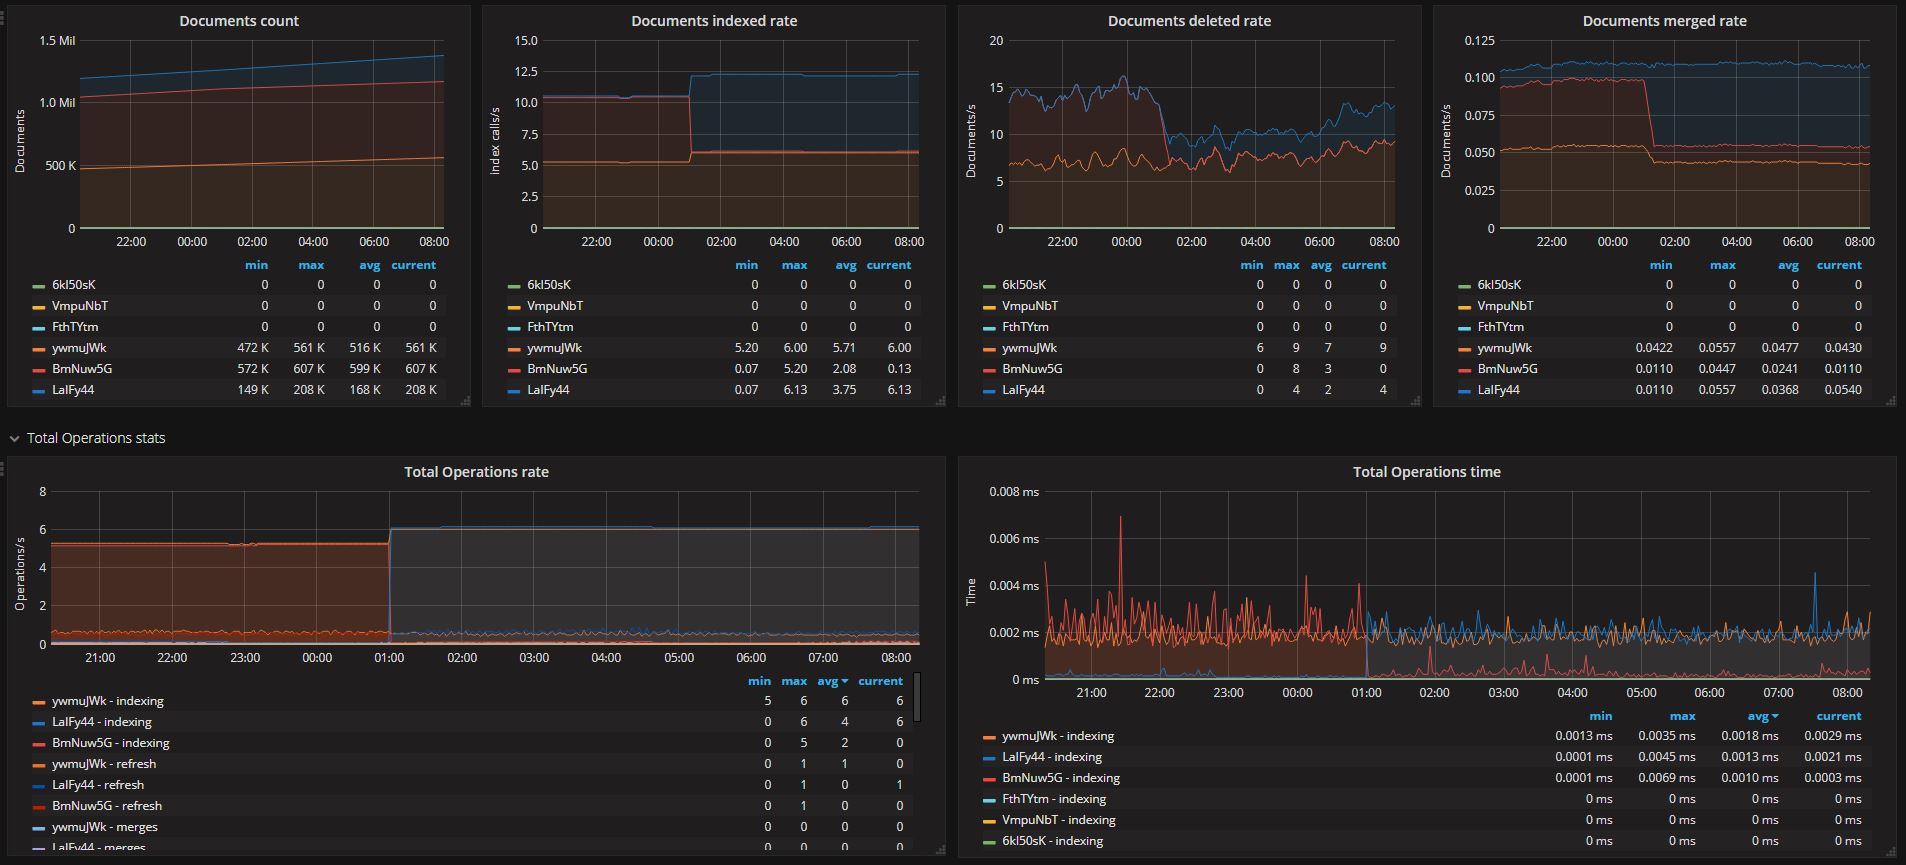Open color picker for ywmuJWk in Documents count
This screenshot has height=865, width=1906.
click(39, 350)
